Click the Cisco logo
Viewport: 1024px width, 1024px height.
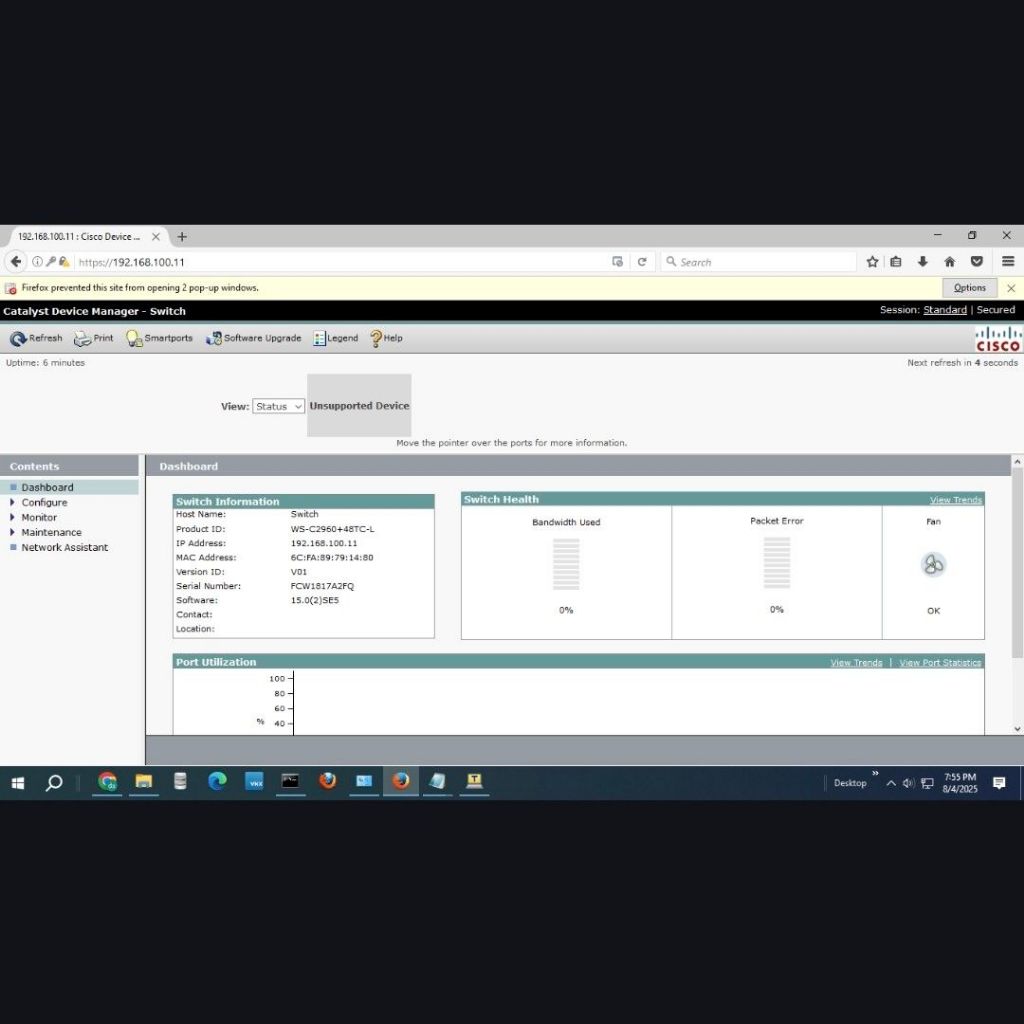point(998,339)
